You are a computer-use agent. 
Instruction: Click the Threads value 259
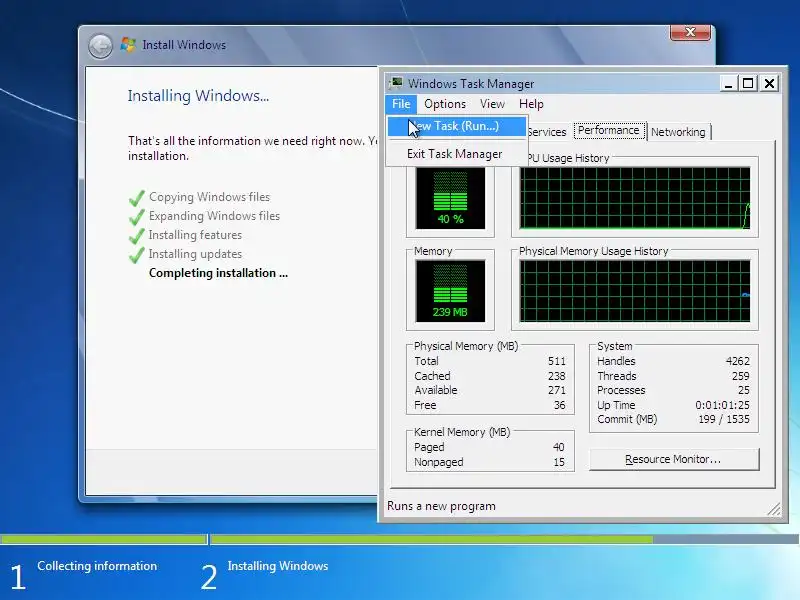(x=741, y=376)
